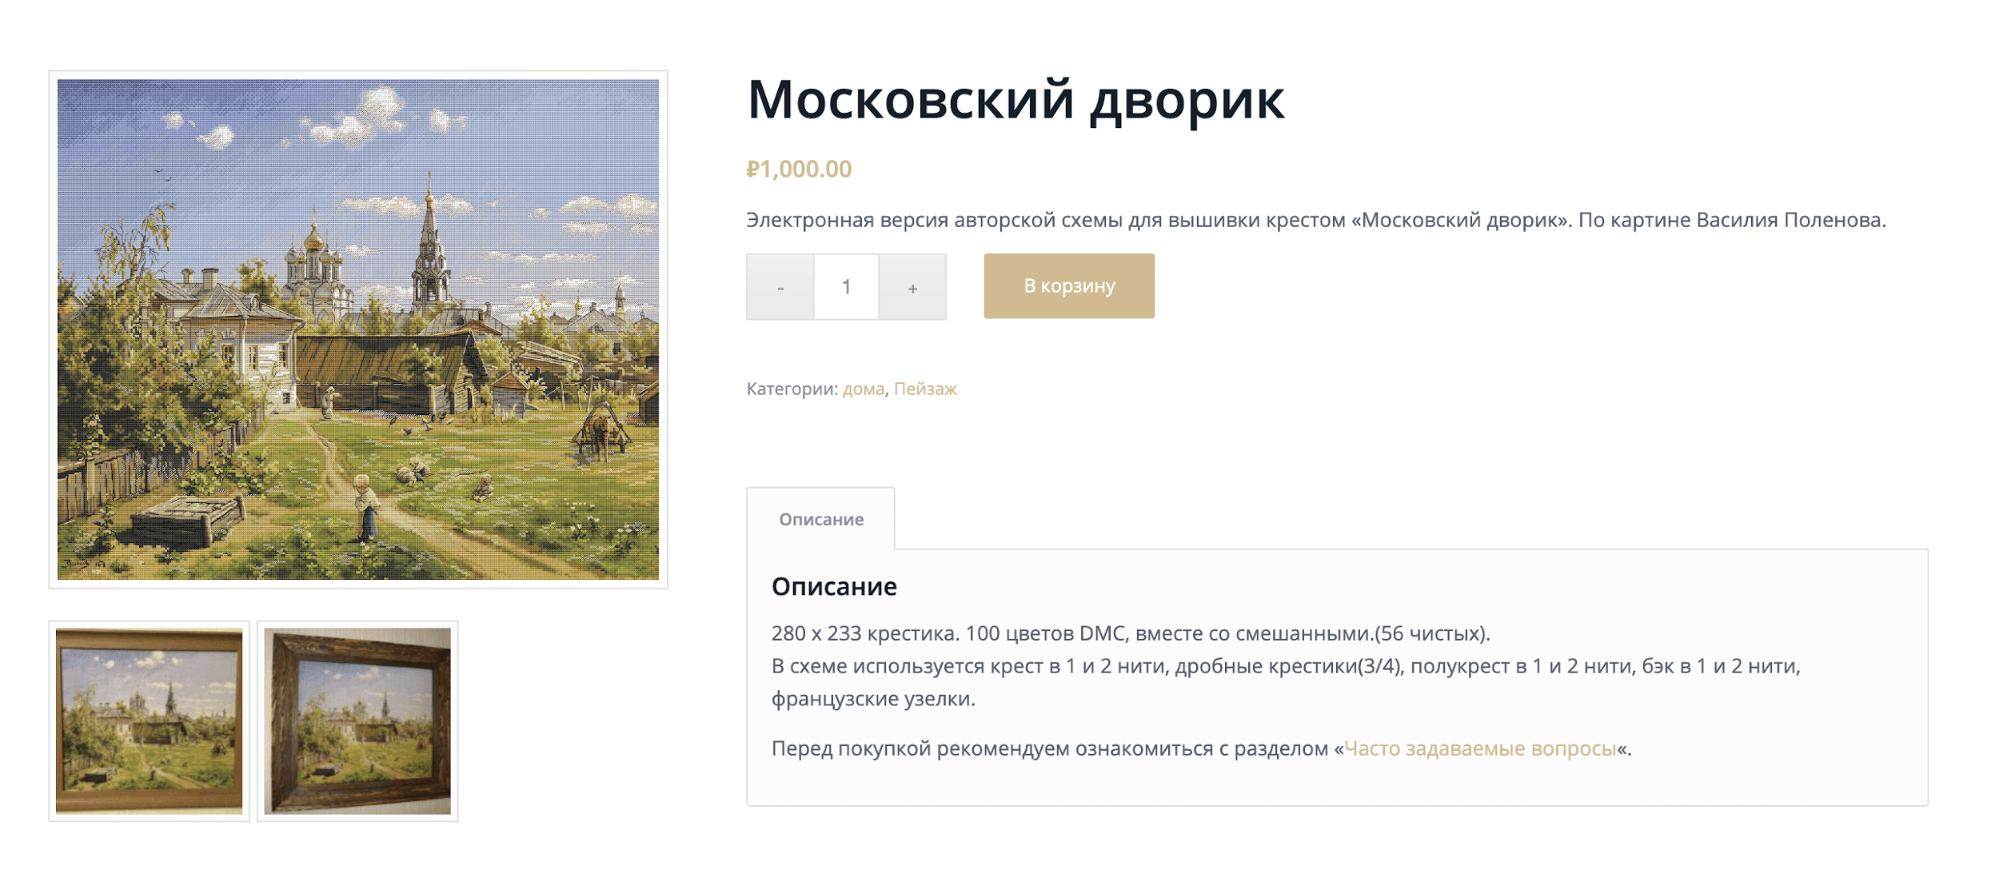Click the text line "280 x 233 крестика"
2000x890 pixels.
point(865,633)
